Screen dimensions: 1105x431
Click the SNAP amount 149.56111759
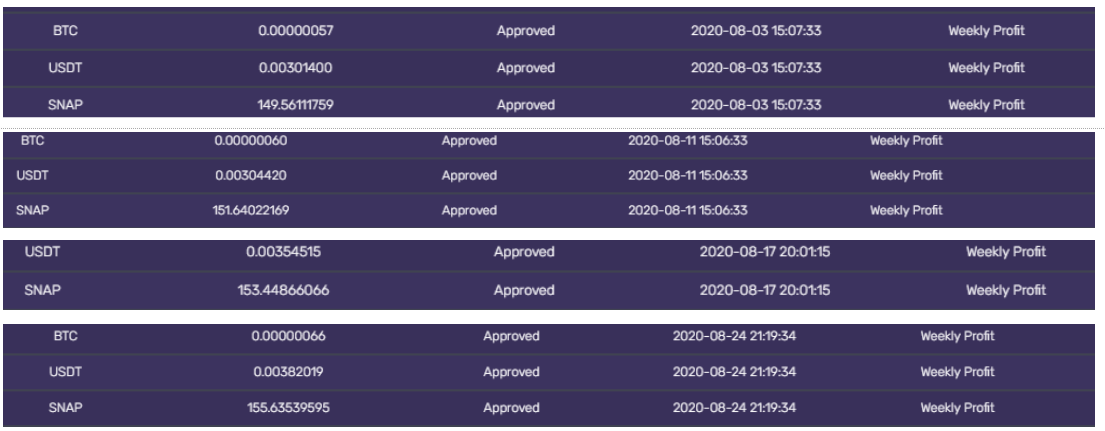pyautogui.click(x=295, y=104)
